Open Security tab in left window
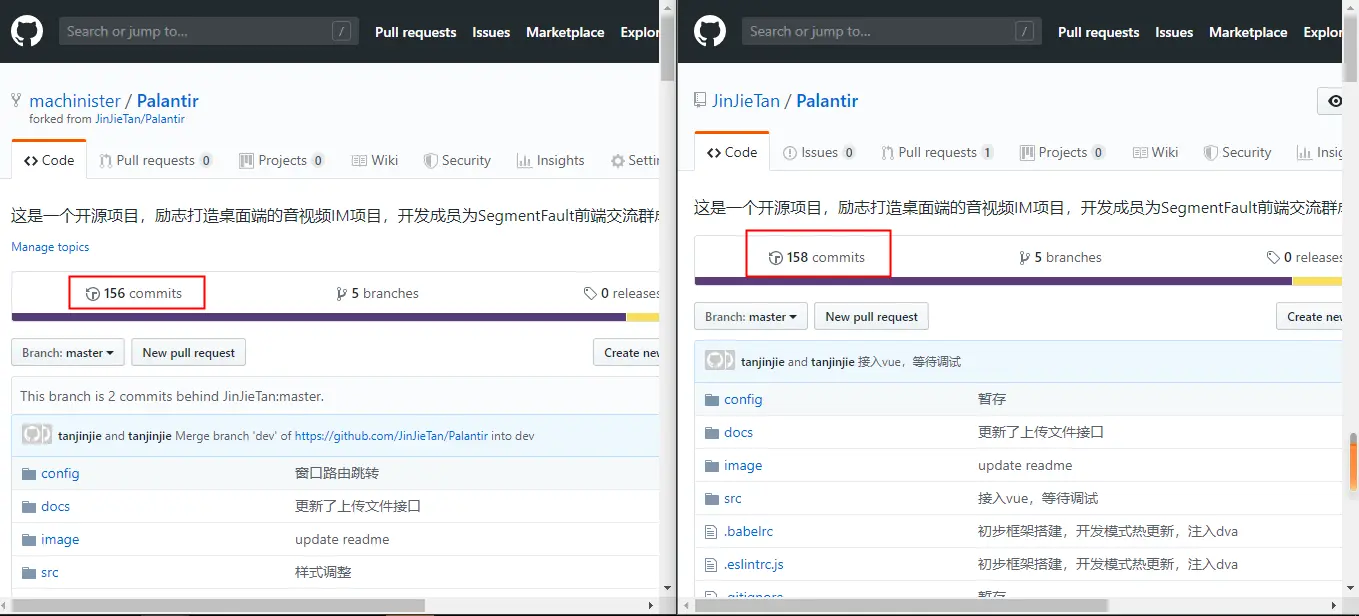 click(x=457, y=160)
